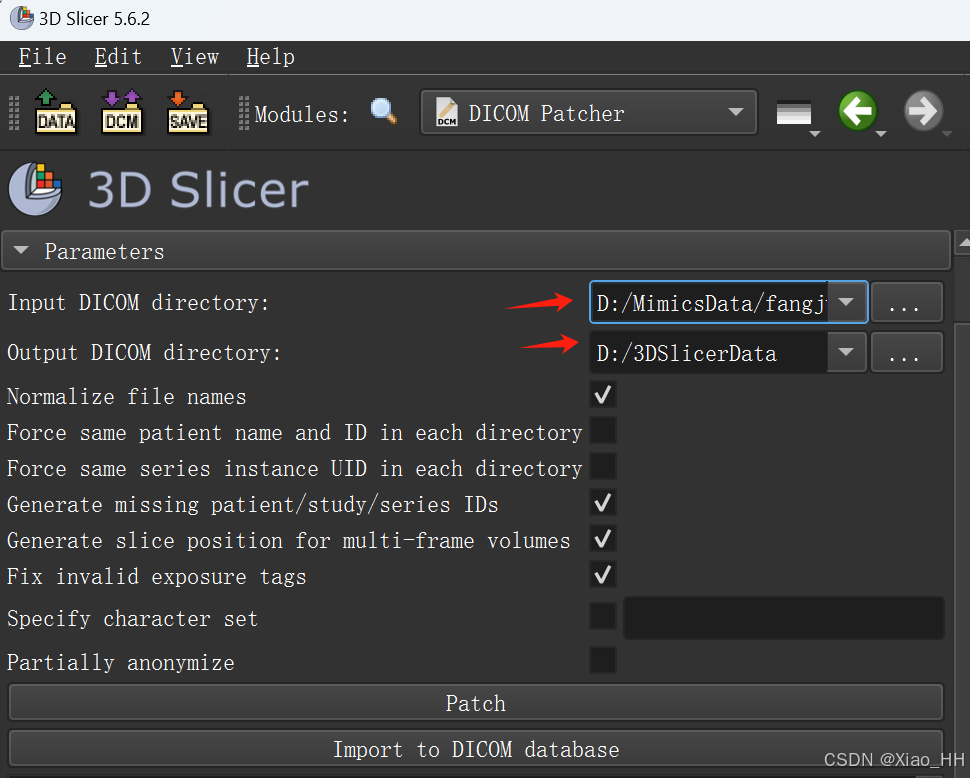
Task: Click the Patch button
Action: (x=476, y=703)
